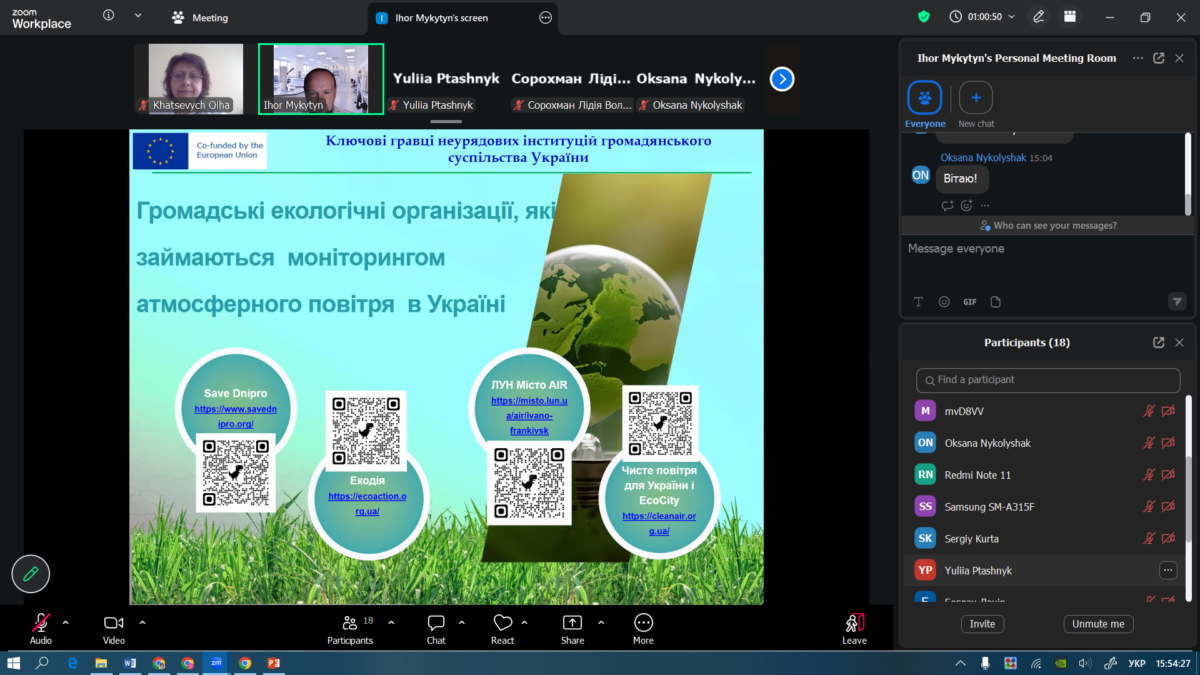Image resolution: width=1200 pixels, height=675 pixels.
Task: Show next video thumbnails with the arrow
Action: pos(782,79)
